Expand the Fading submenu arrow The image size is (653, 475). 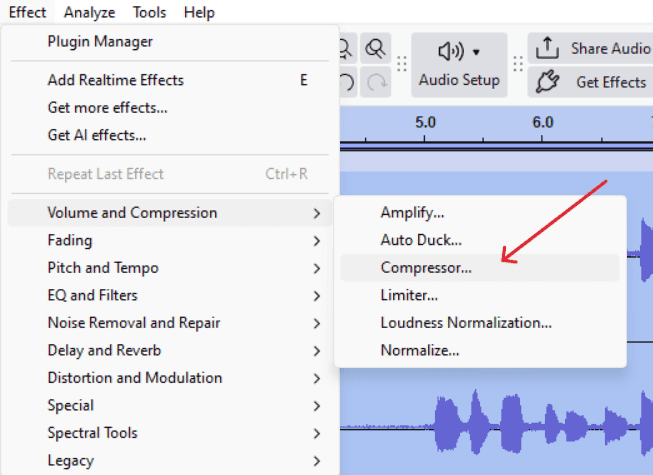(317, 241)
